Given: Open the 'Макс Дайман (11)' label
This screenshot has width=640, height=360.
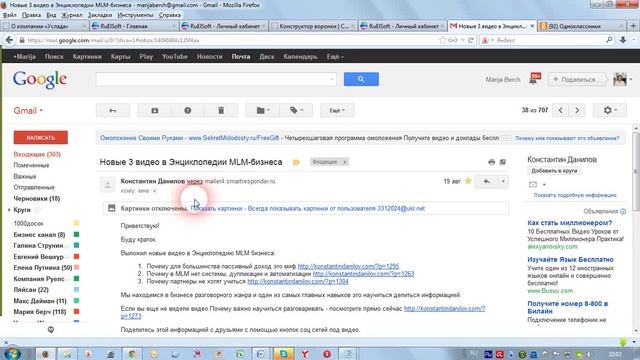Looking at the screenshot, I should click(40, 301).
